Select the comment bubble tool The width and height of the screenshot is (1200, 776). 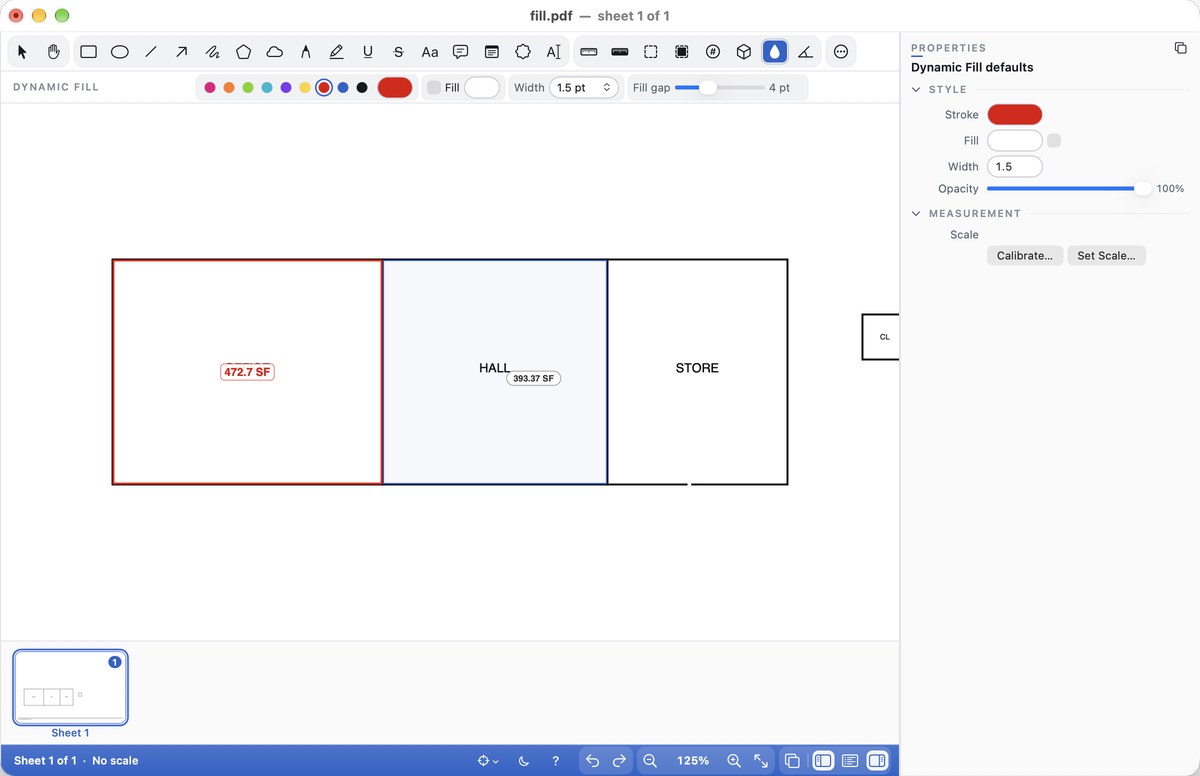[461, 51]
